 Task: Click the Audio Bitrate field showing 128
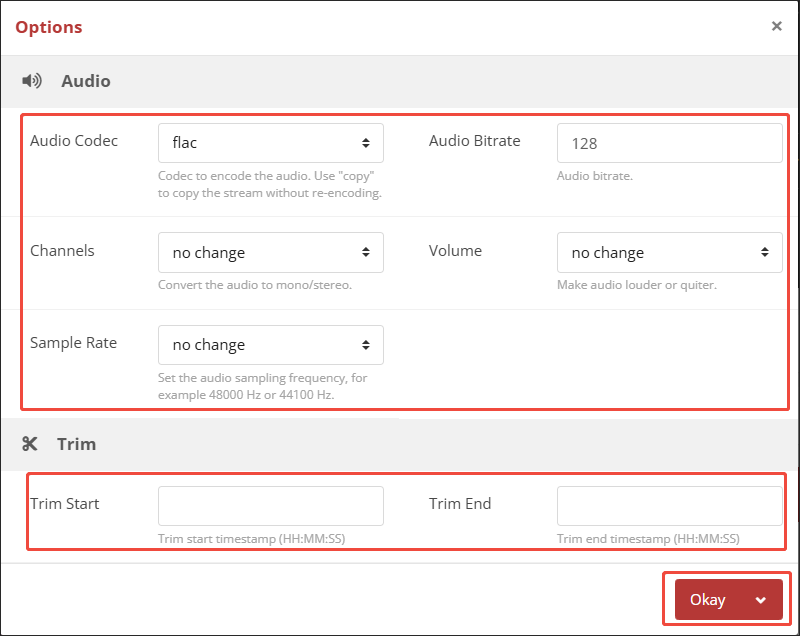pyautogui.click(x=669, y=143)
